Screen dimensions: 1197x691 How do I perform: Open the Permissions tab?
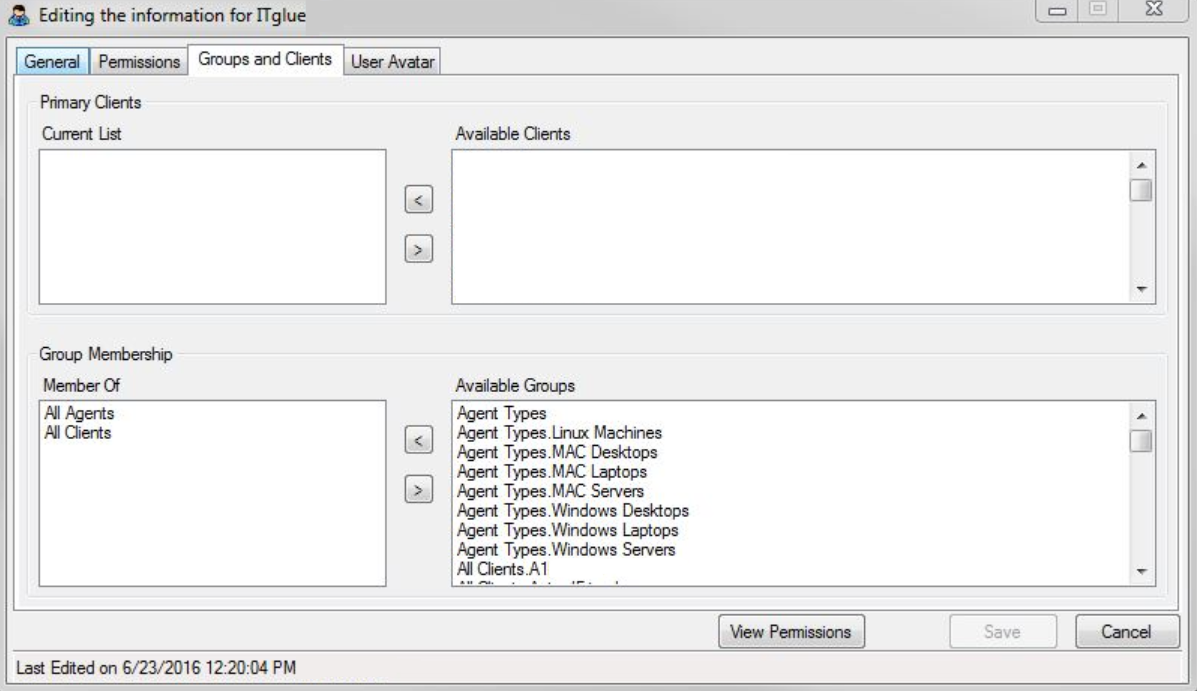pos(138,62)
